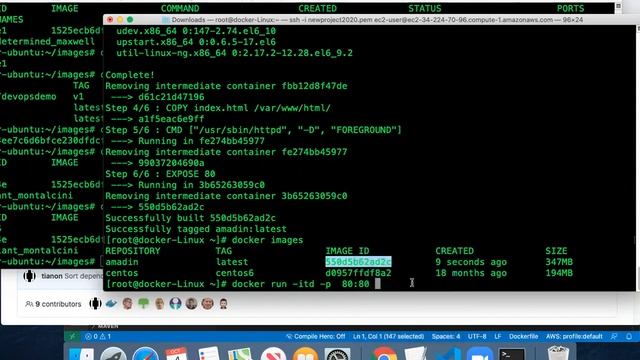The height and width of the screenshot is (360, 640).
Task: Click the scroll indicator at background terminal top-right
Action: pyautogui.click(x=618, y=6)
